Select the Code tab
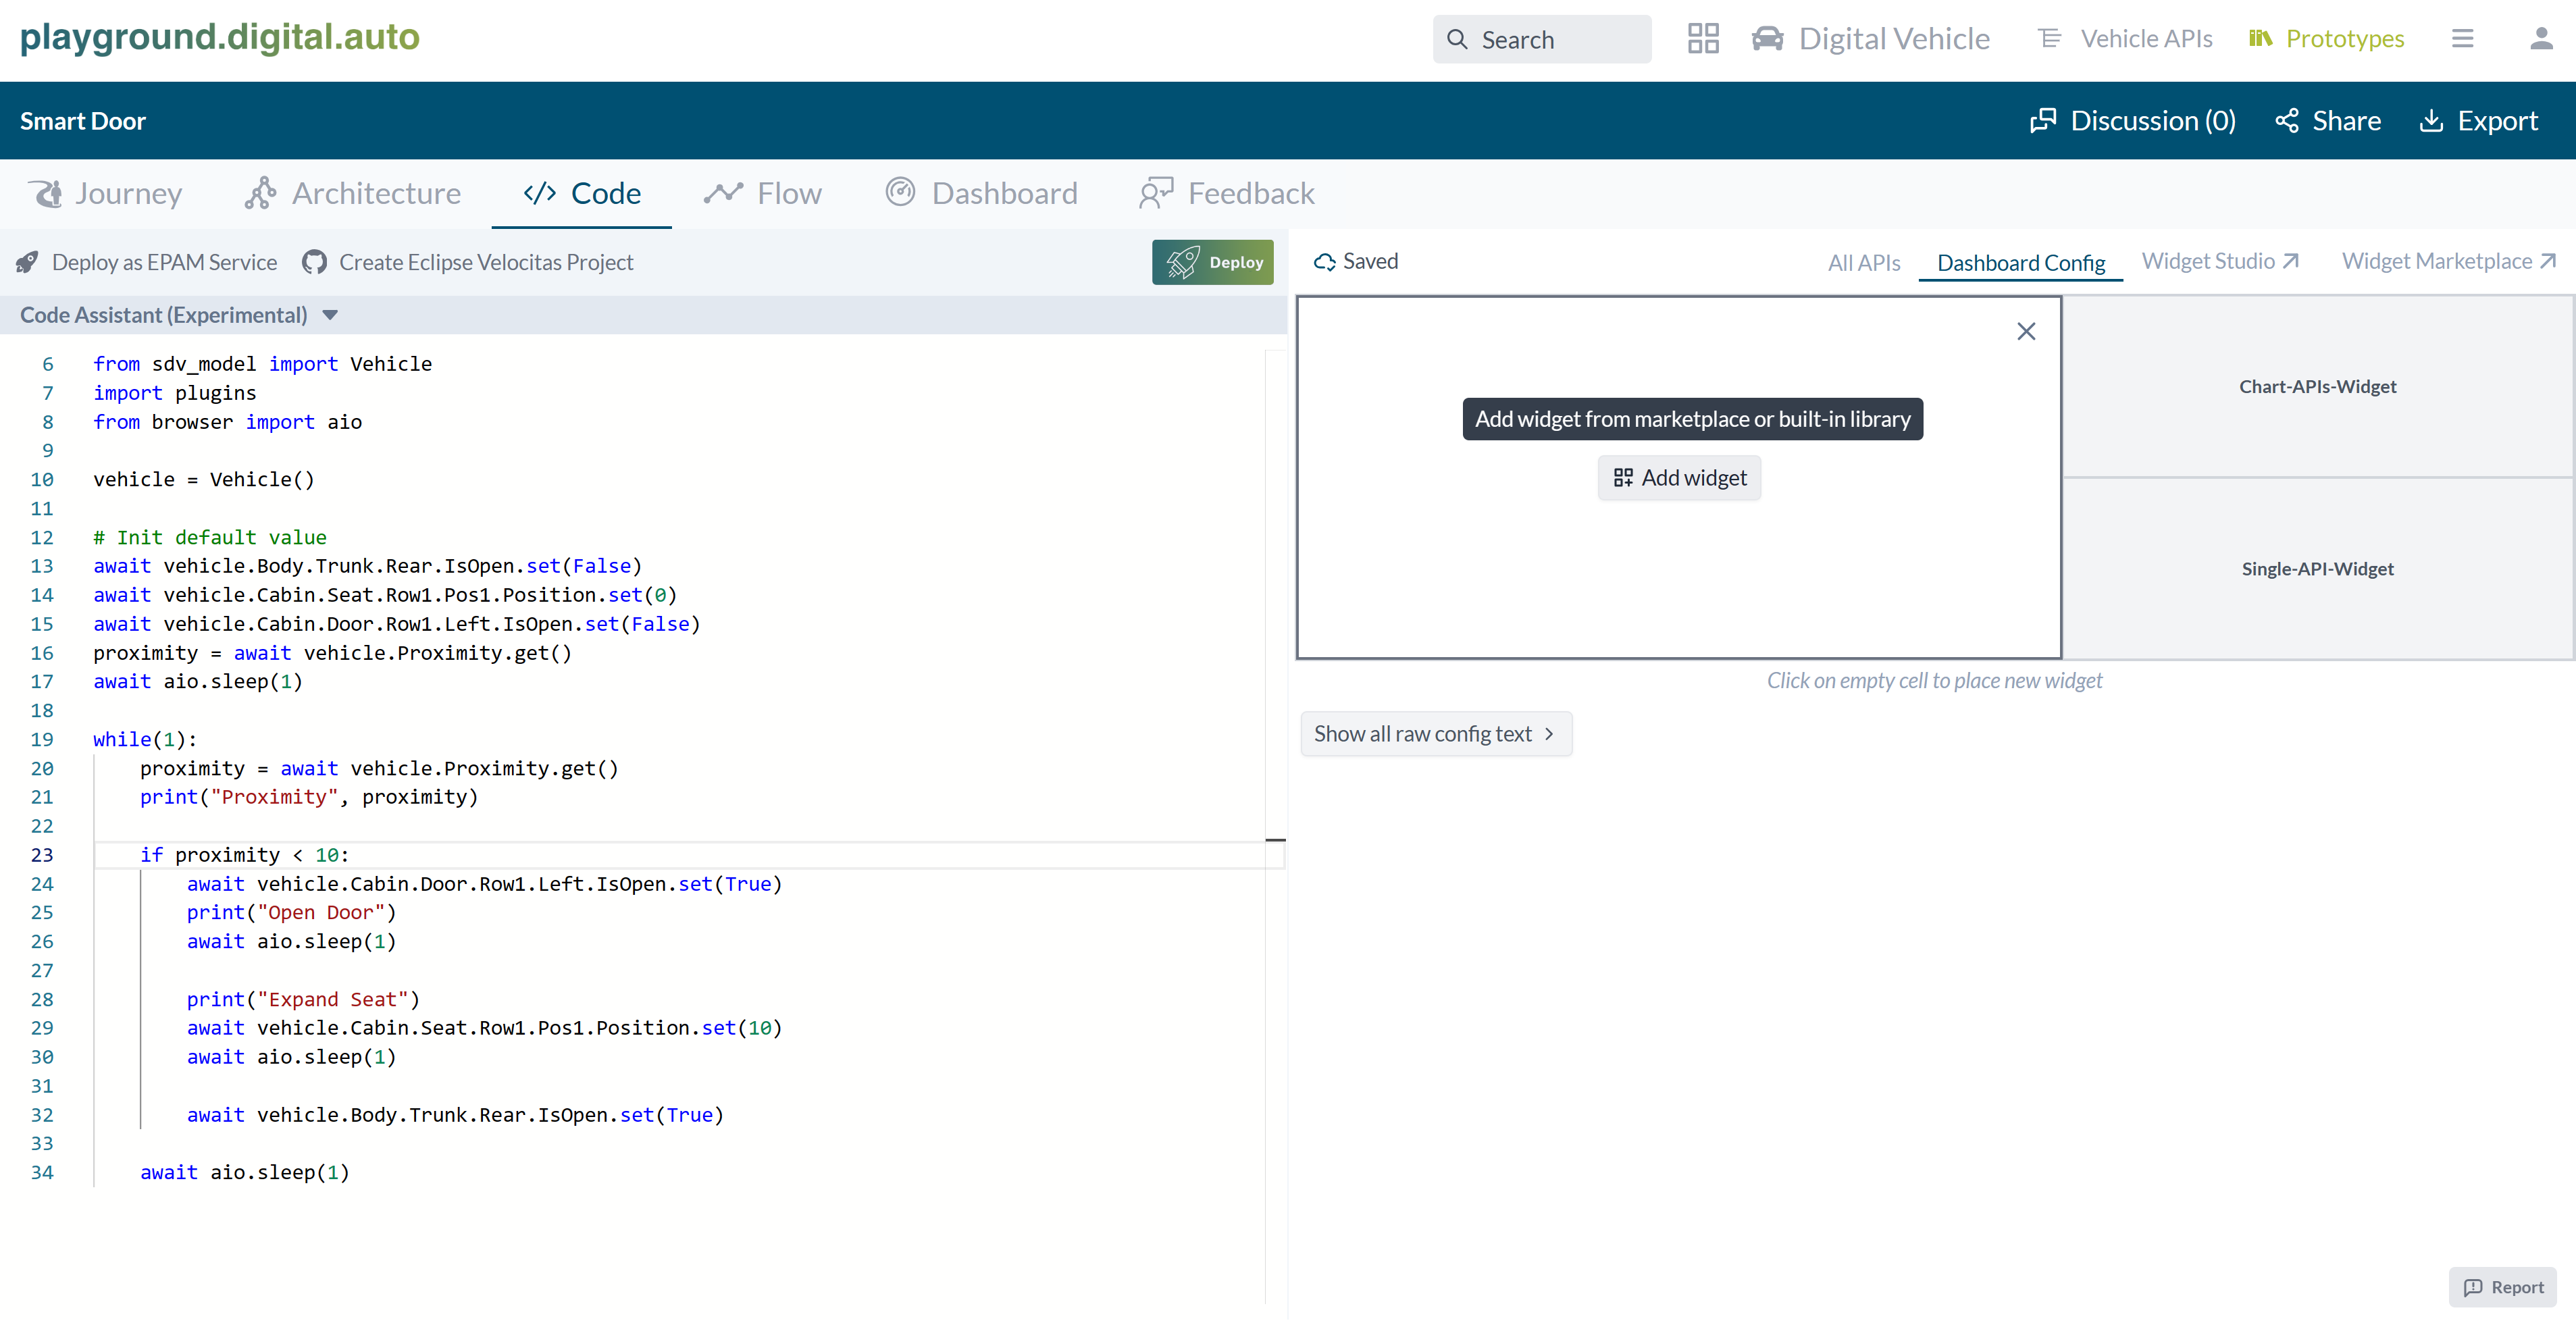 pos(581,193)
